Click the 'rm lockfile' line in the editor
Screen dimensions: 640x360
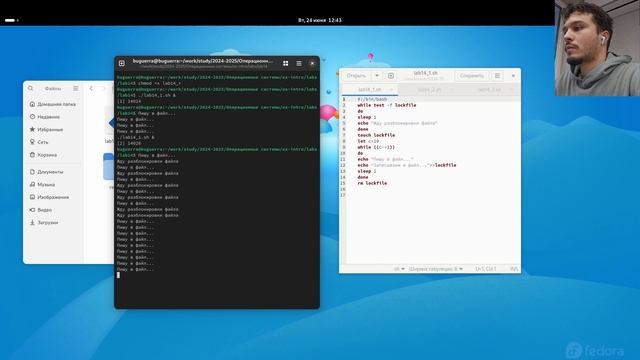click(x=372, y=183)
